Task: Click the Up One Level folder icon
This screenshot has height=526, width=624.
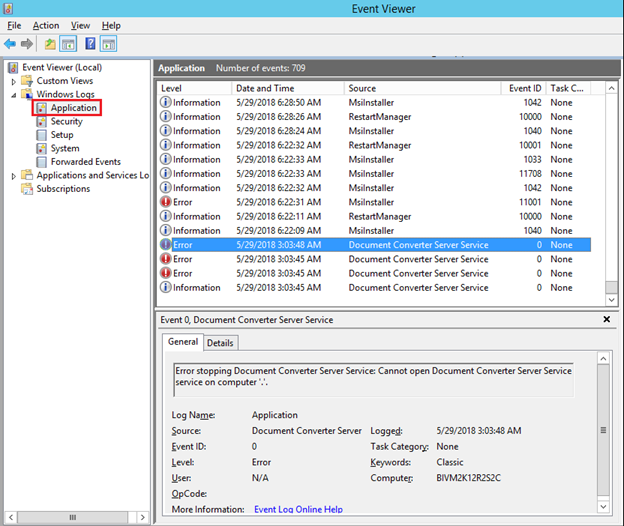Action: [50, 44]
